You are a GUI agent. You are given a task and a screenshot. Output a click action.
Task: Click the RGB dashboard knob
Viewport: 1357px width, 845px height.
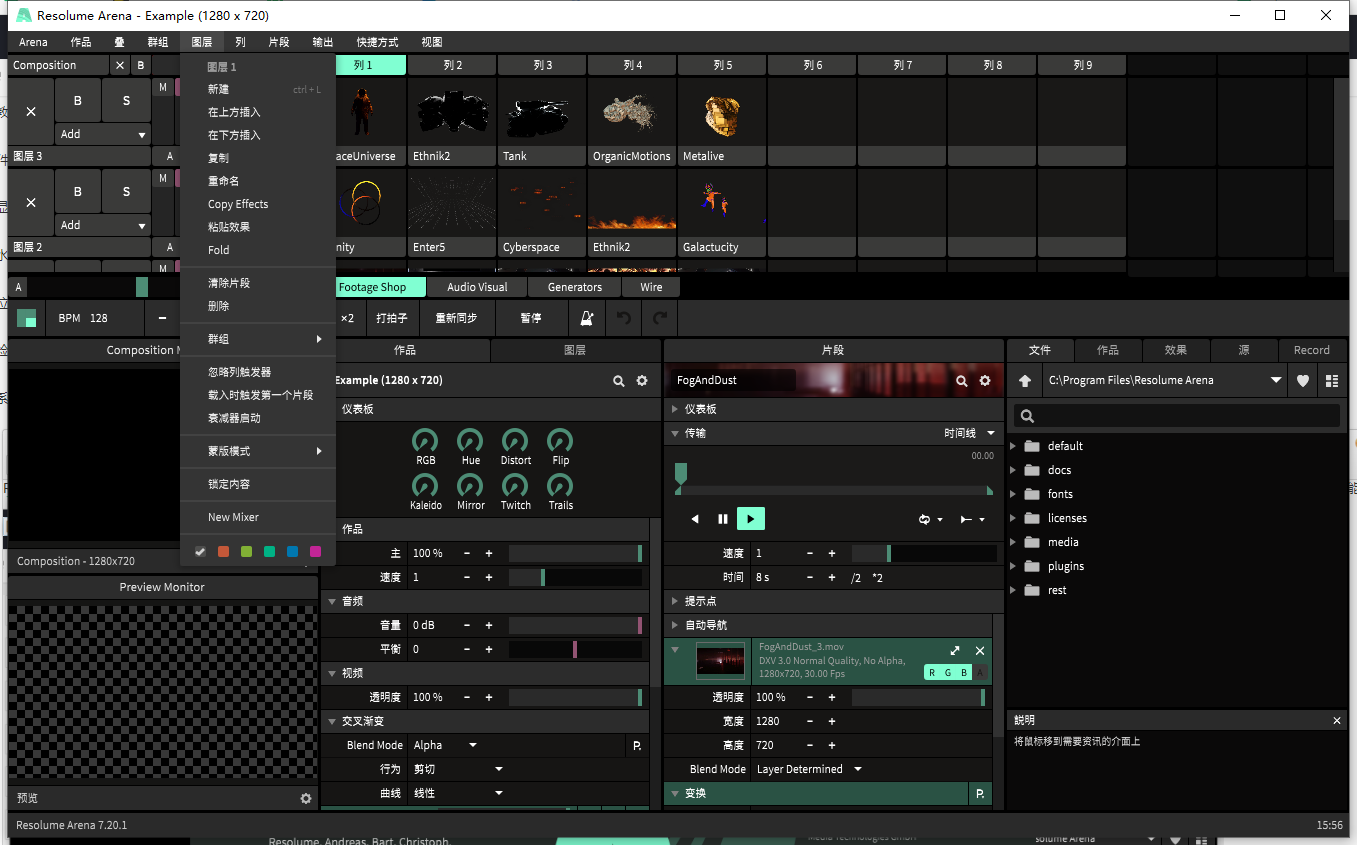pos(425,440)
